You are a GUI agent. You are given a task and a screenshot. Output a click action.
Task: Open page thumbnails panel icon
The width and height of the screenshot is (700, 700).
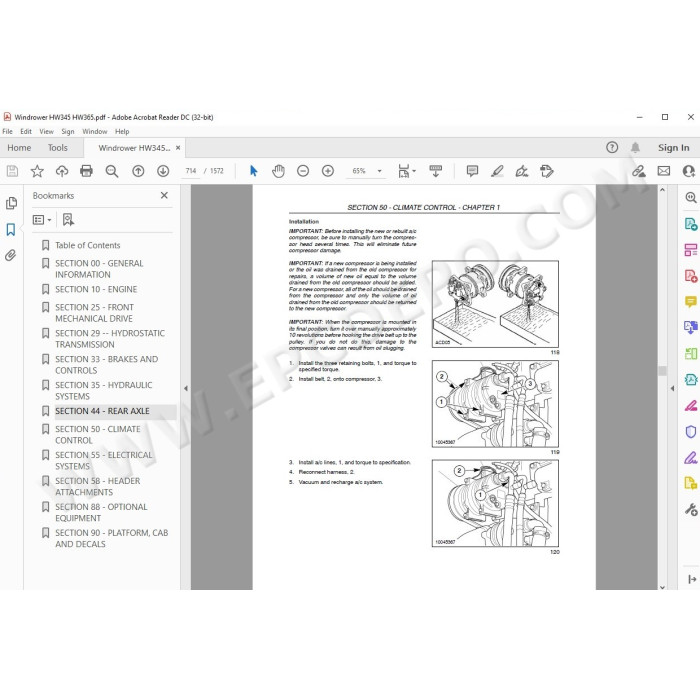click(11, 203)
